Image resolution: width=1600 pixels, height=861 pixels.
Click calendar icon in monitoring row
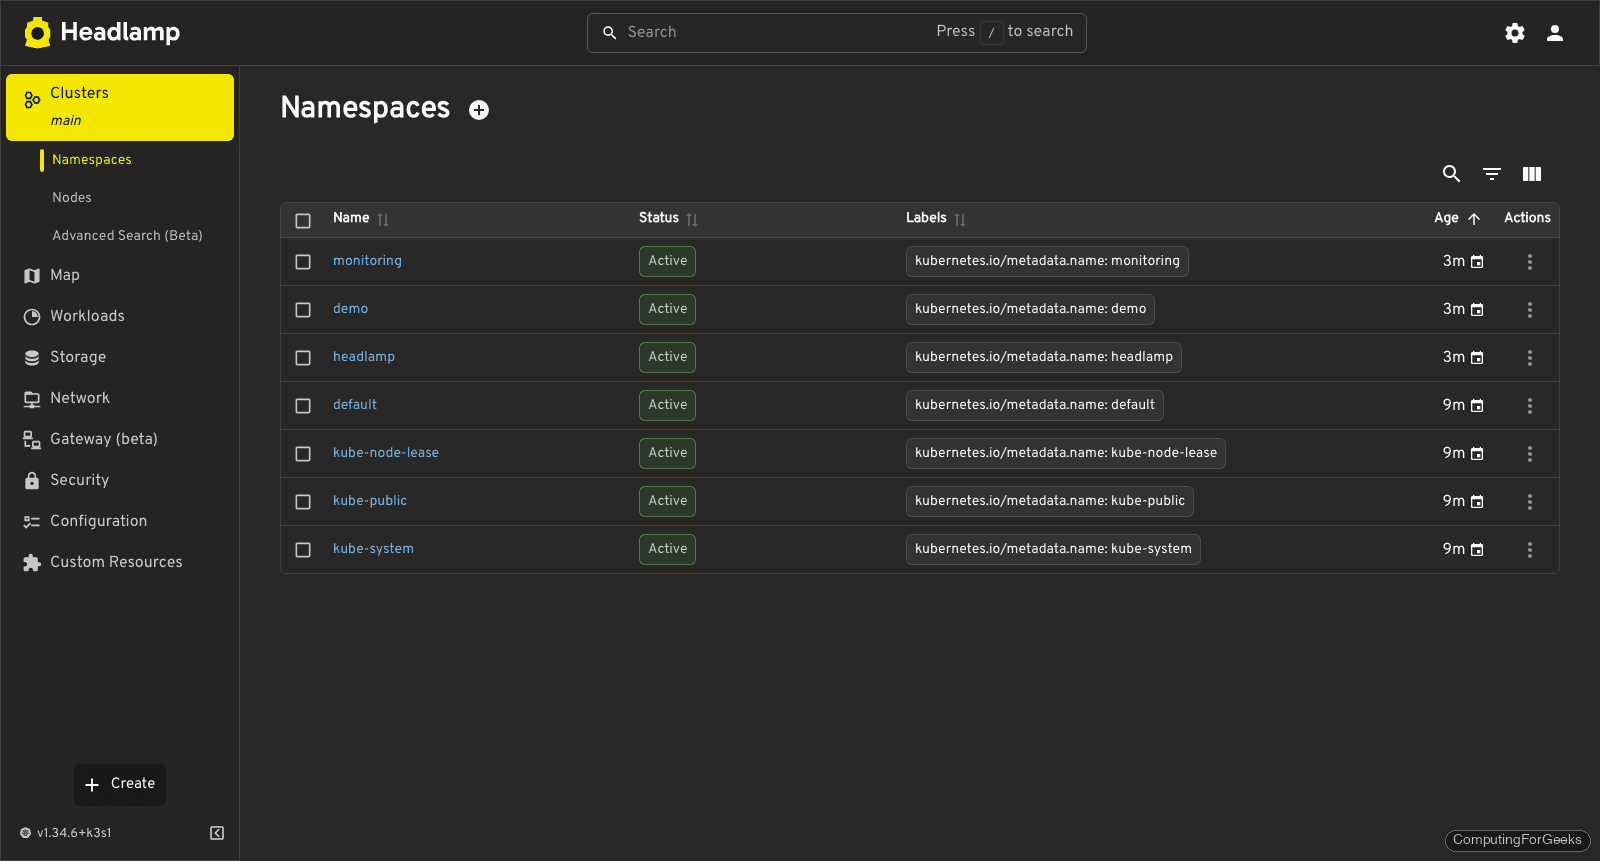tap(1477, 262)
